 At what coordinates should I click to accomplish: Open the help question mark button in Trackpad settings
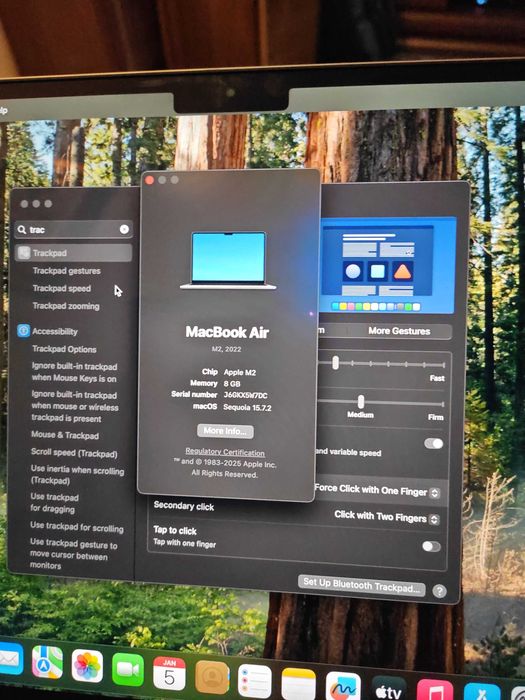[439, 591]
